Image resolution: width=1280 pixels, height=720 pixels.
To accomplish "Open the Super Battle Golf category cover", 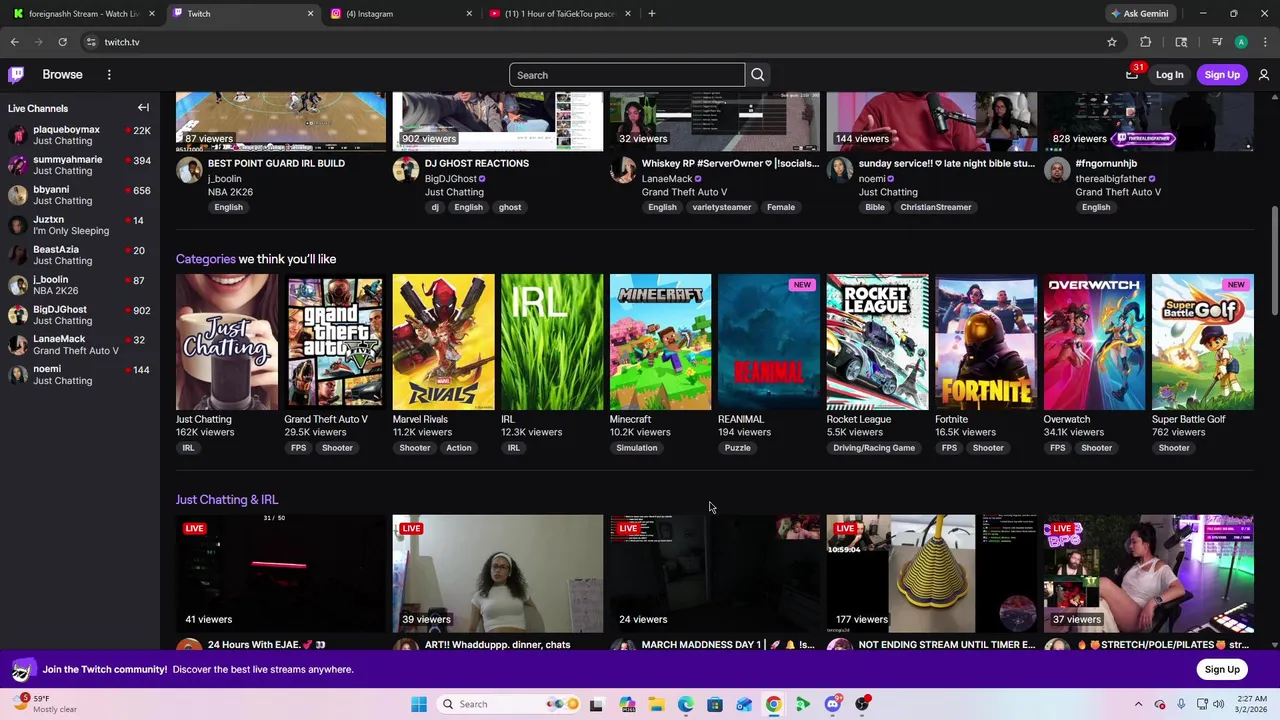I will [x=1203, y=342].
